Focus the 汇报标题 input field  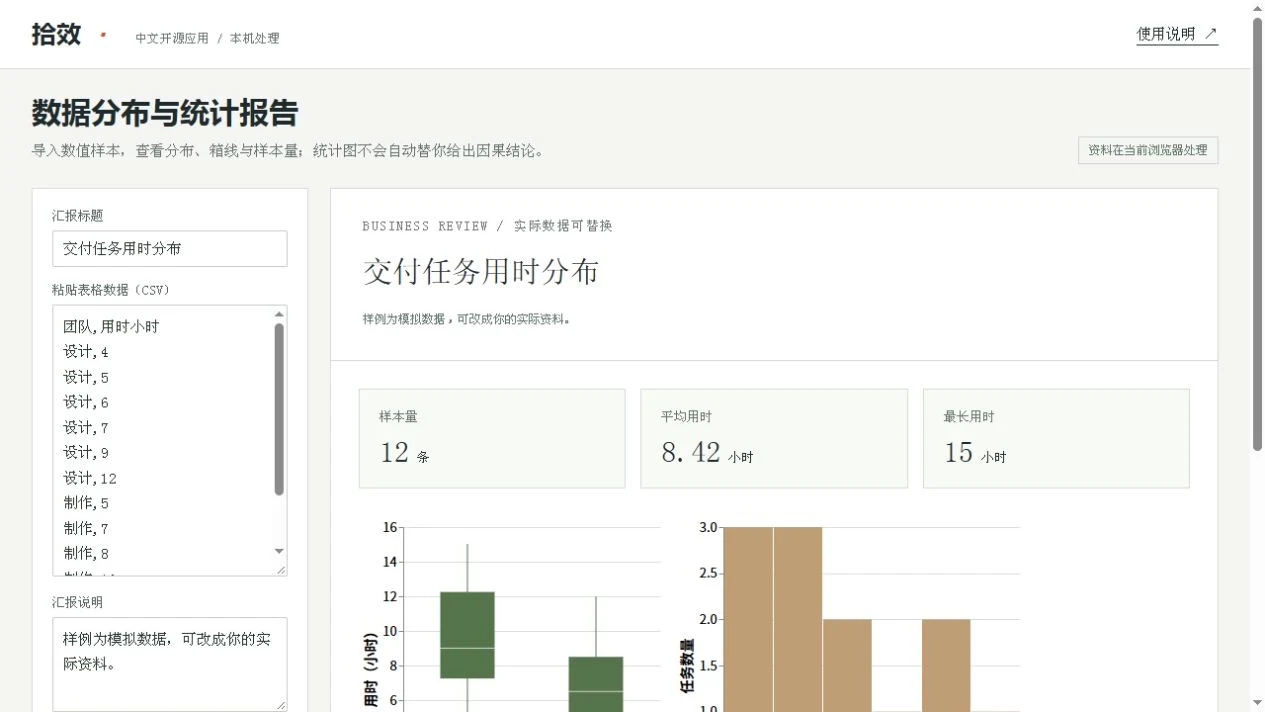pos(170,249)
